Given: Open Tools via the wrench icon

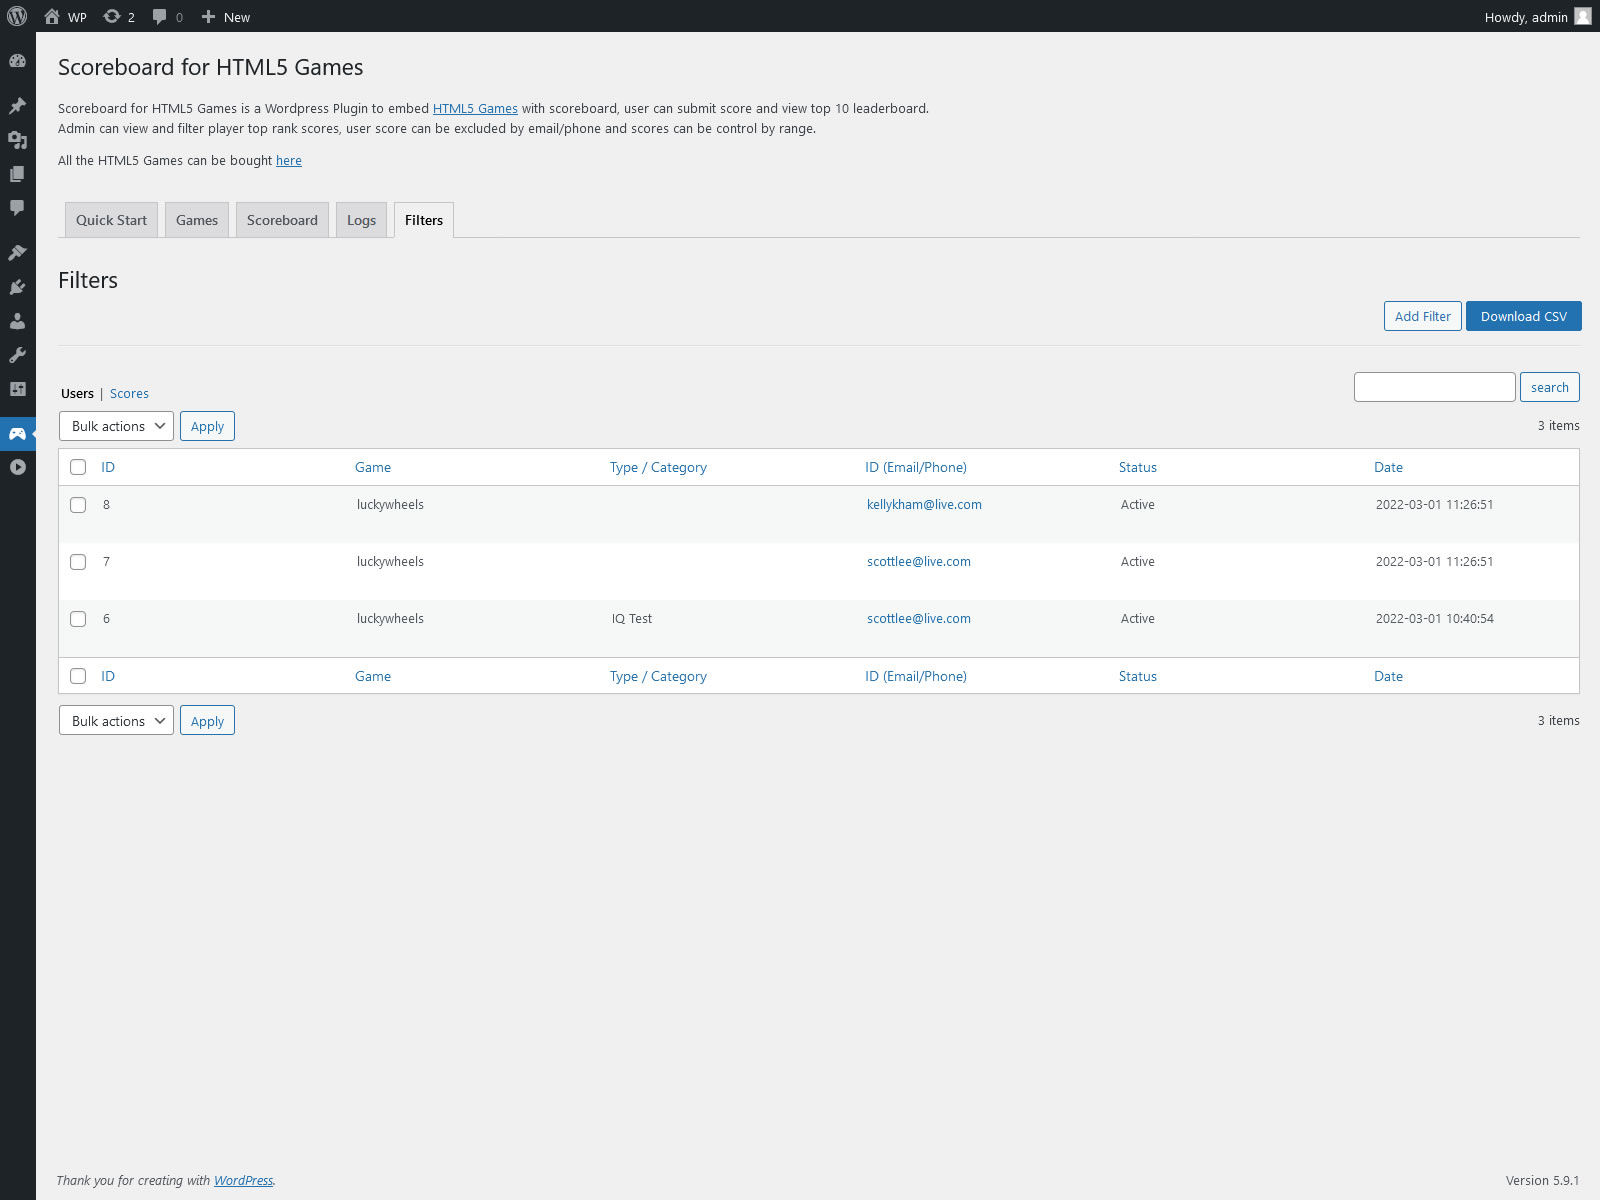Looking at the screenshot, I should pyautogui.click(x=17, y=355).
